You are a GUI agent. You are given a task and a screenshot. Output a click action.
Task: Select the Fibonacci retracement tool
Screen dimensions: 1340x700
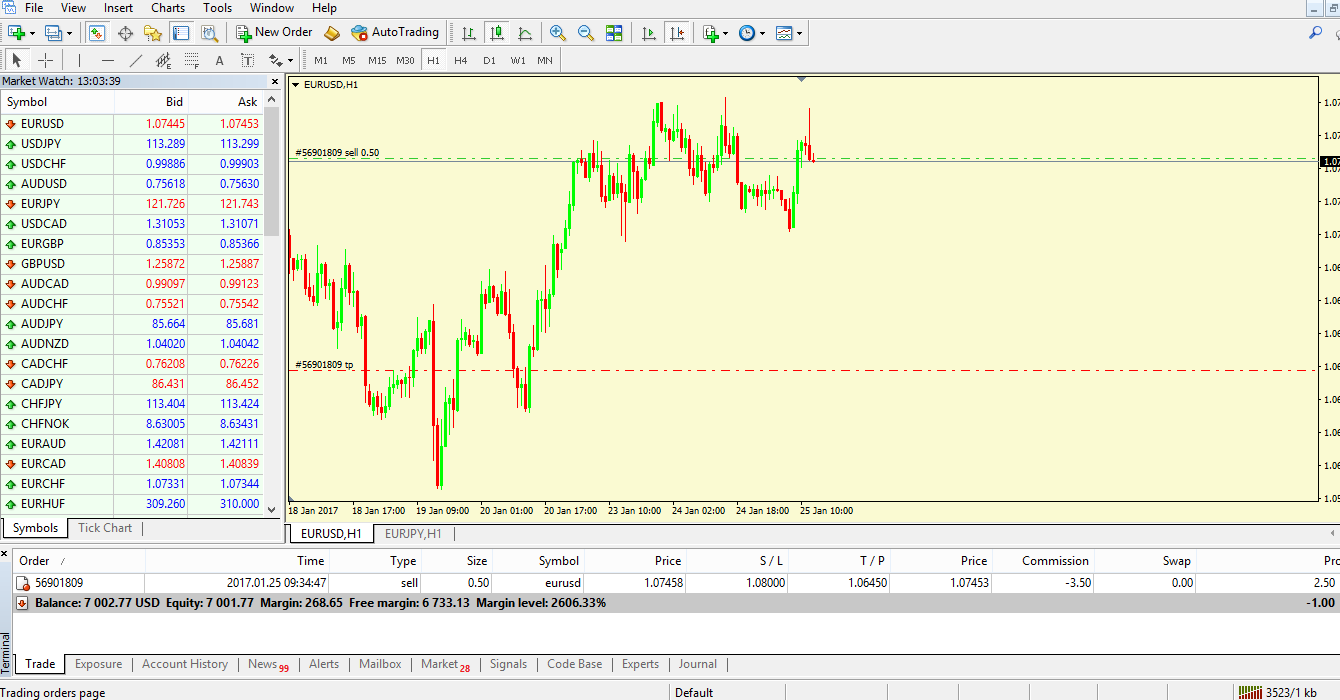163,59
